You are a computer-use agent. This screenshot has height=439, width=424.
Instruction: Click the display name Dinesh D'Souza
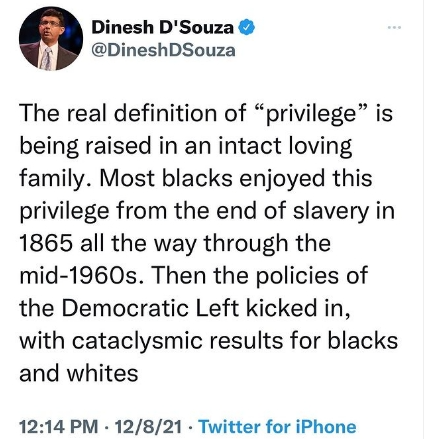163,27
